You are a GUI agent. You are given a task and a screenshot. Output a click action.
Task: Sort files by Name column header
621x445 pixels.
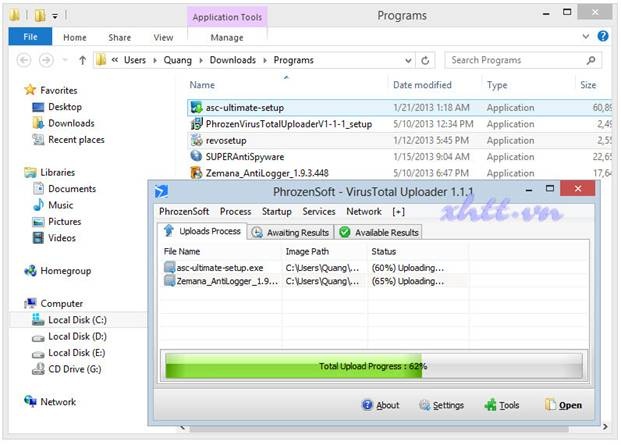(202, 85)
